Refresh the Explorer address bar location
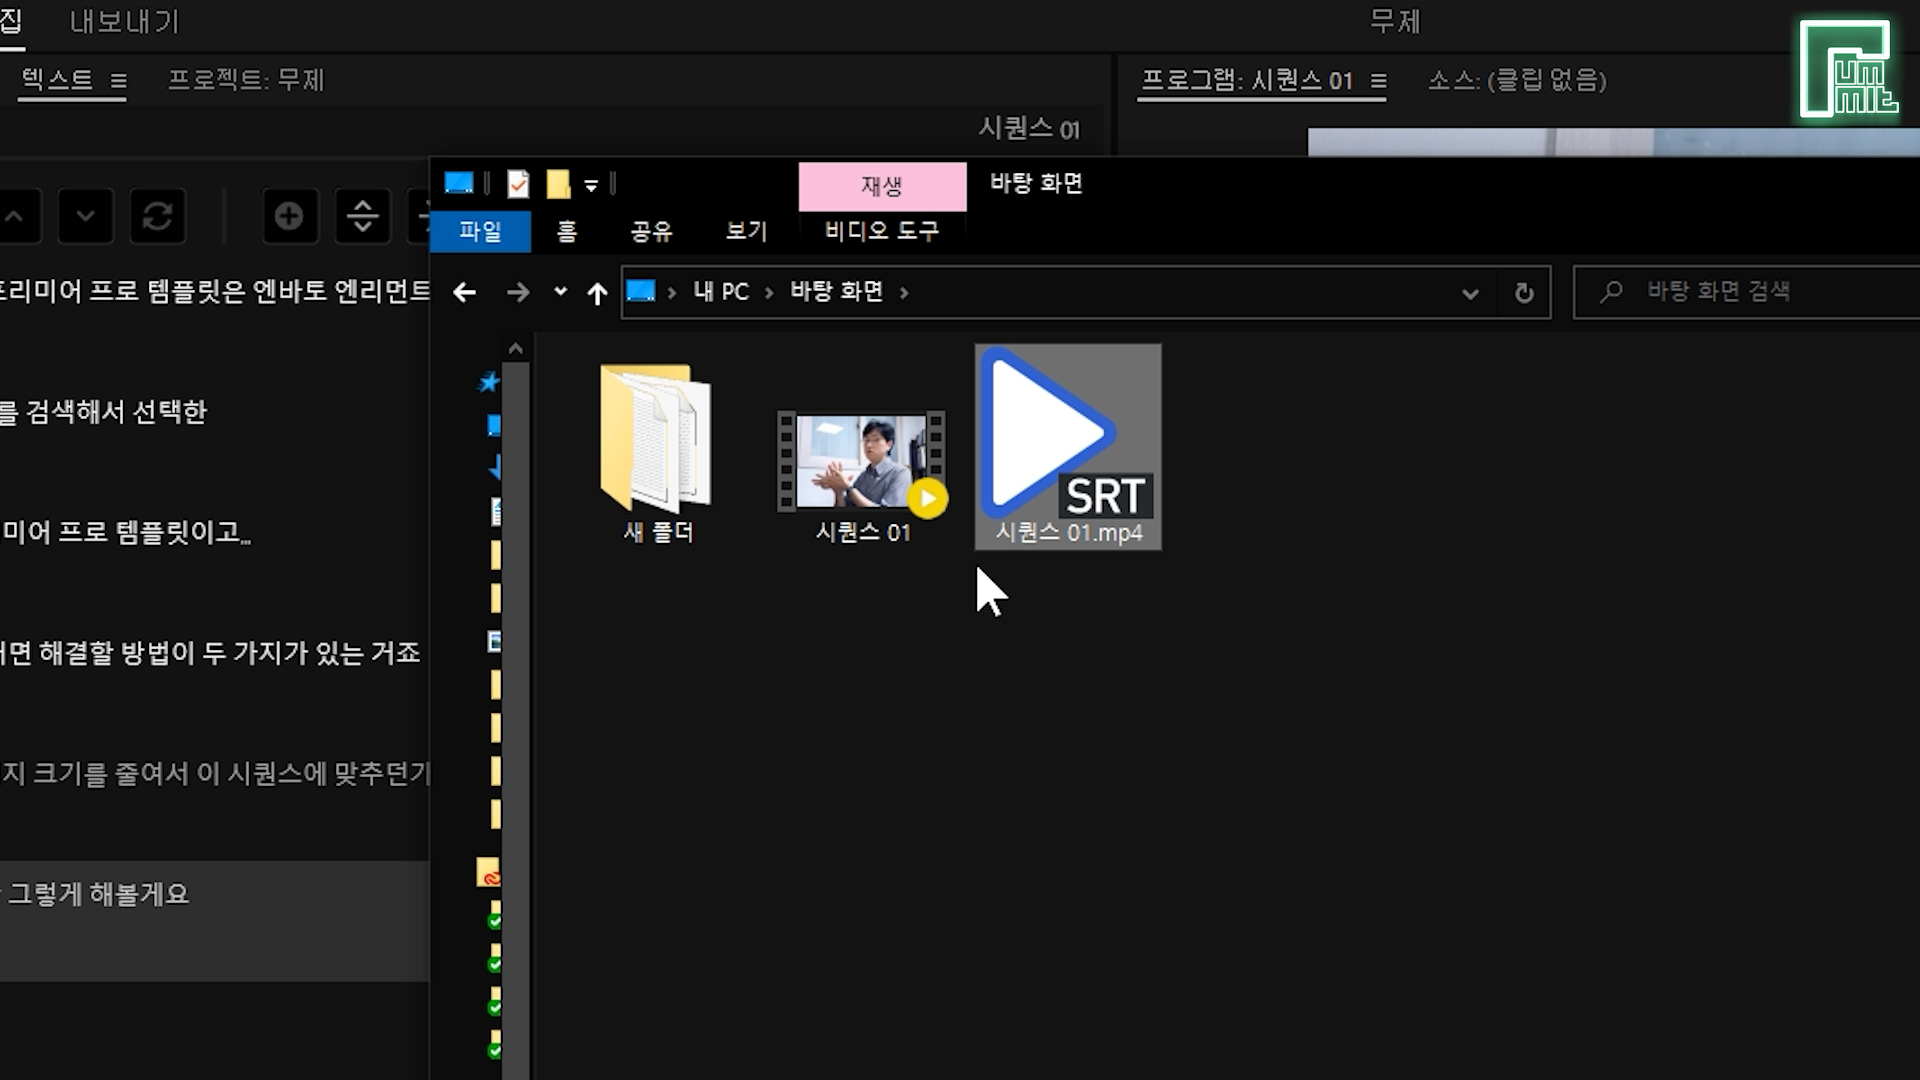Screen dimensions: 1920x1080 click(1523, 292)
